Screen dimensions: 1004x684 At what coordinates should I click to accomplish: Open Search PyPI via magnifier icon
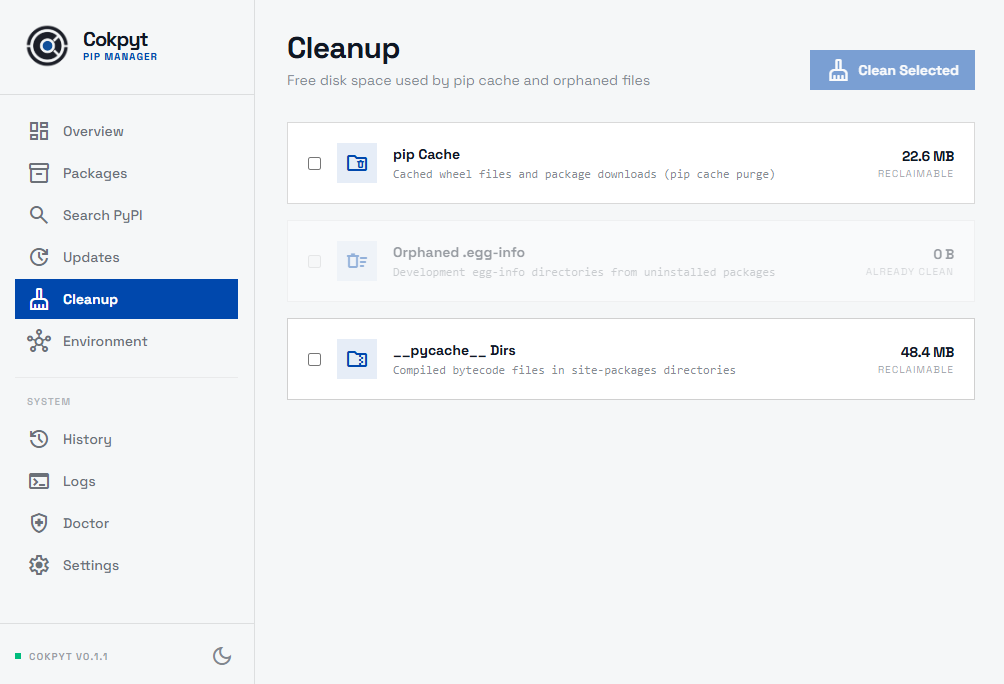coord(39,215)
